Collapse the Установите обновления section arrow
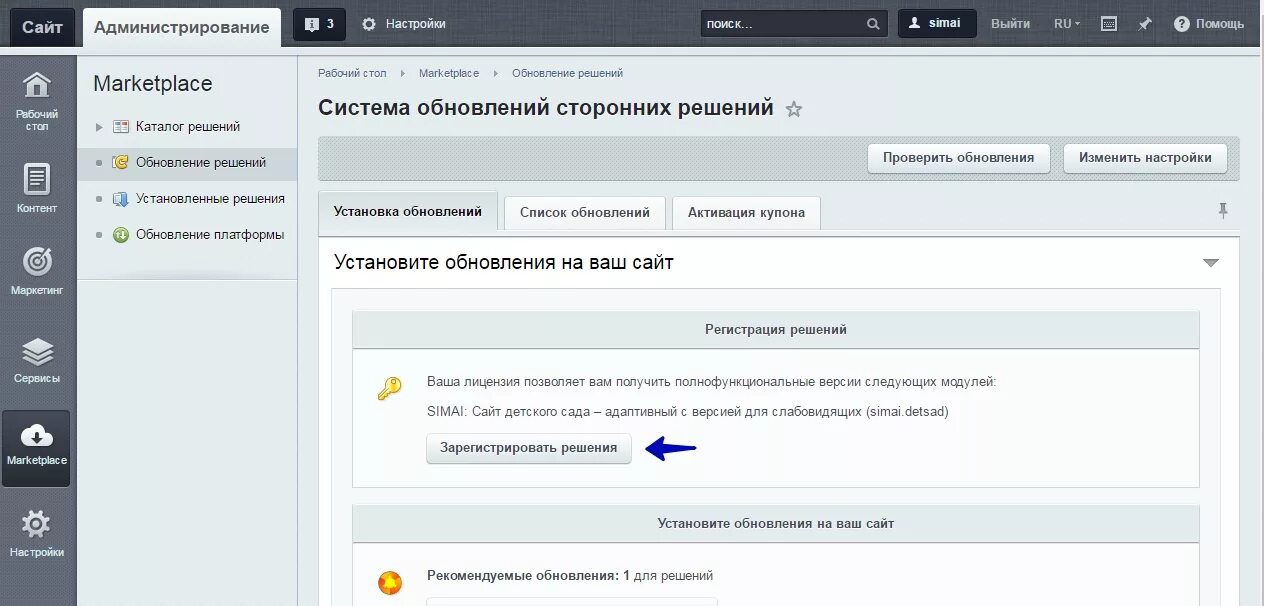The height and width of the screenshot is (606, 1264). pyautogui.click(x=1211, y=263)
